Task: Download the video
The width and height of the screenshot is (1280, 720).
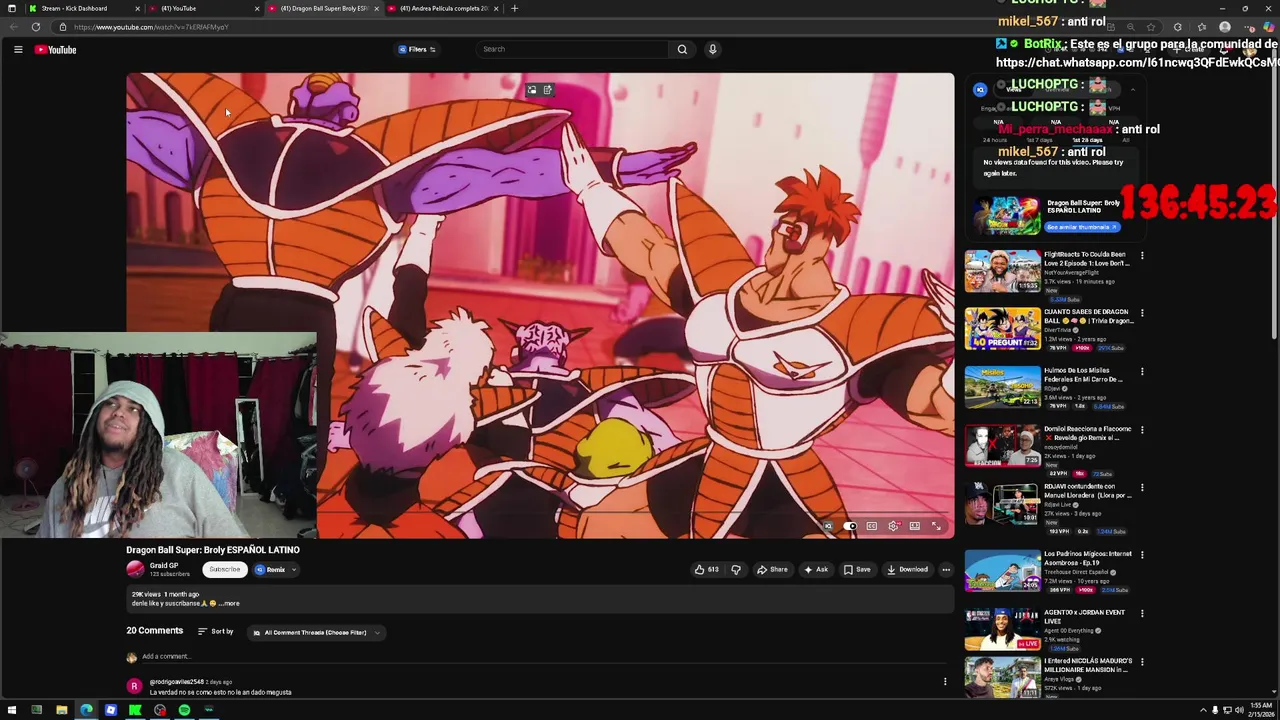Action: tap(907, 570)
